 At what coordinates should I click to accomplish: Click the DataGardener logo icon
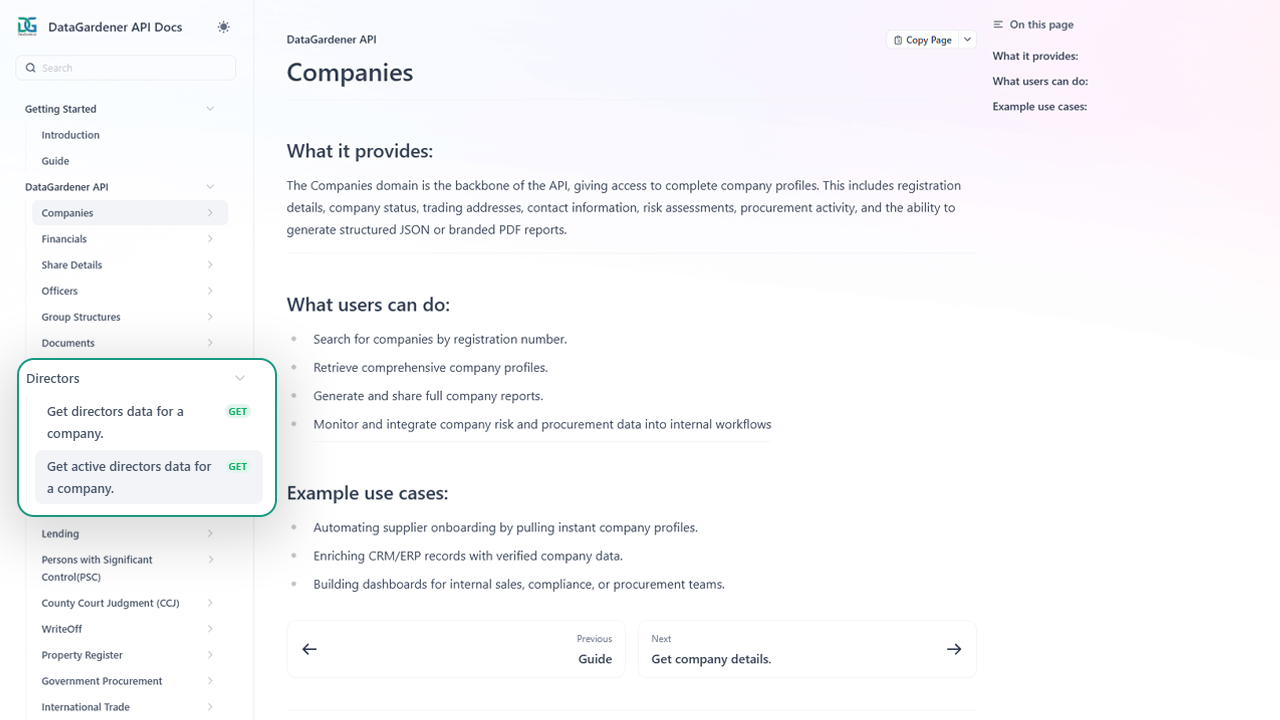(27, 26)
